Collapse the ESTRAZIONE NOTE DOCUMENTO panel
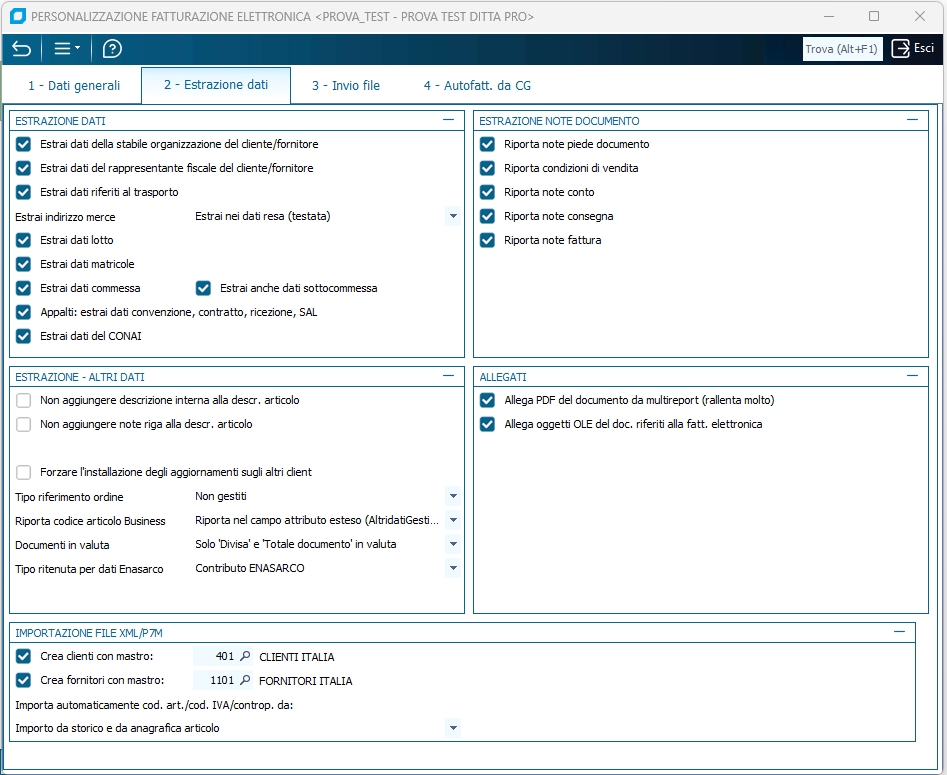The image size is (947, 775). tap(912, 120)
